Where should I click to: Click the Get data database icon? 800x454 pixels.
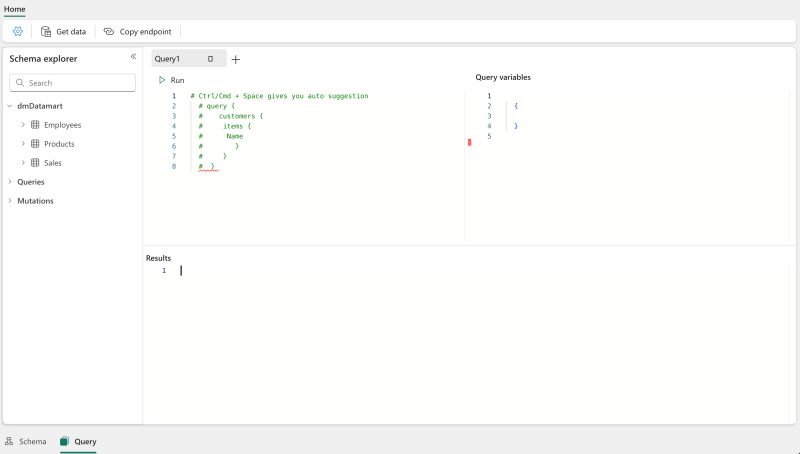[46, 32]
